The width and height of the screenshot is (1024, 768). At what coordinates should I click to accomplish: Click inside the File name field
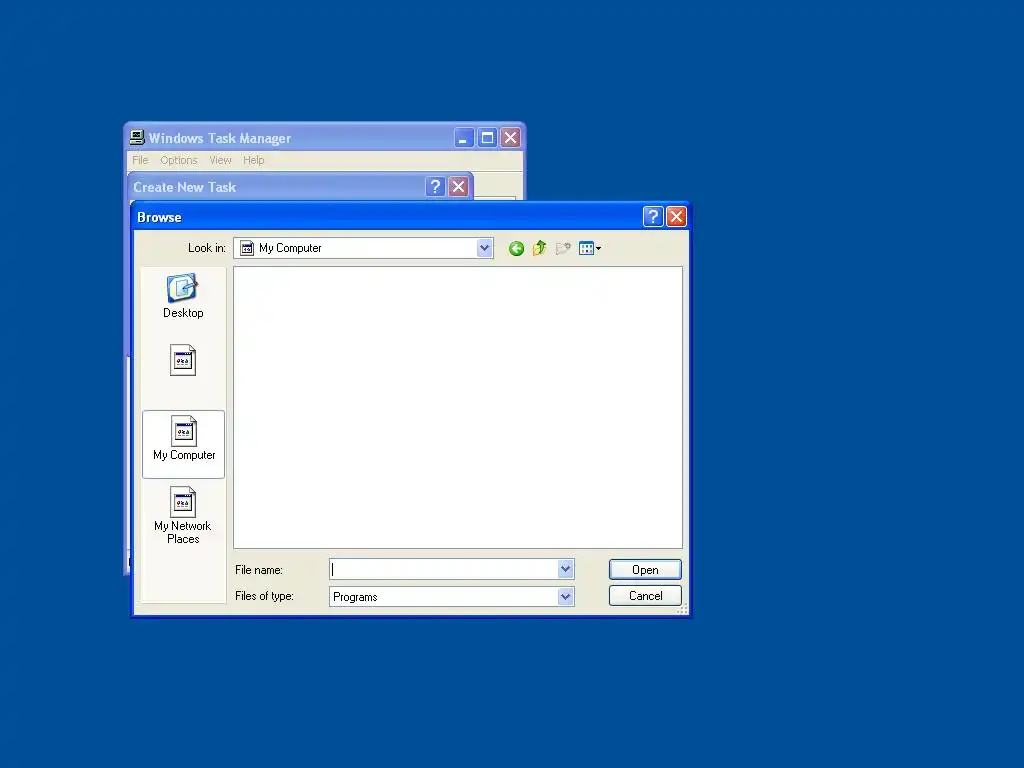click(444, 569)
